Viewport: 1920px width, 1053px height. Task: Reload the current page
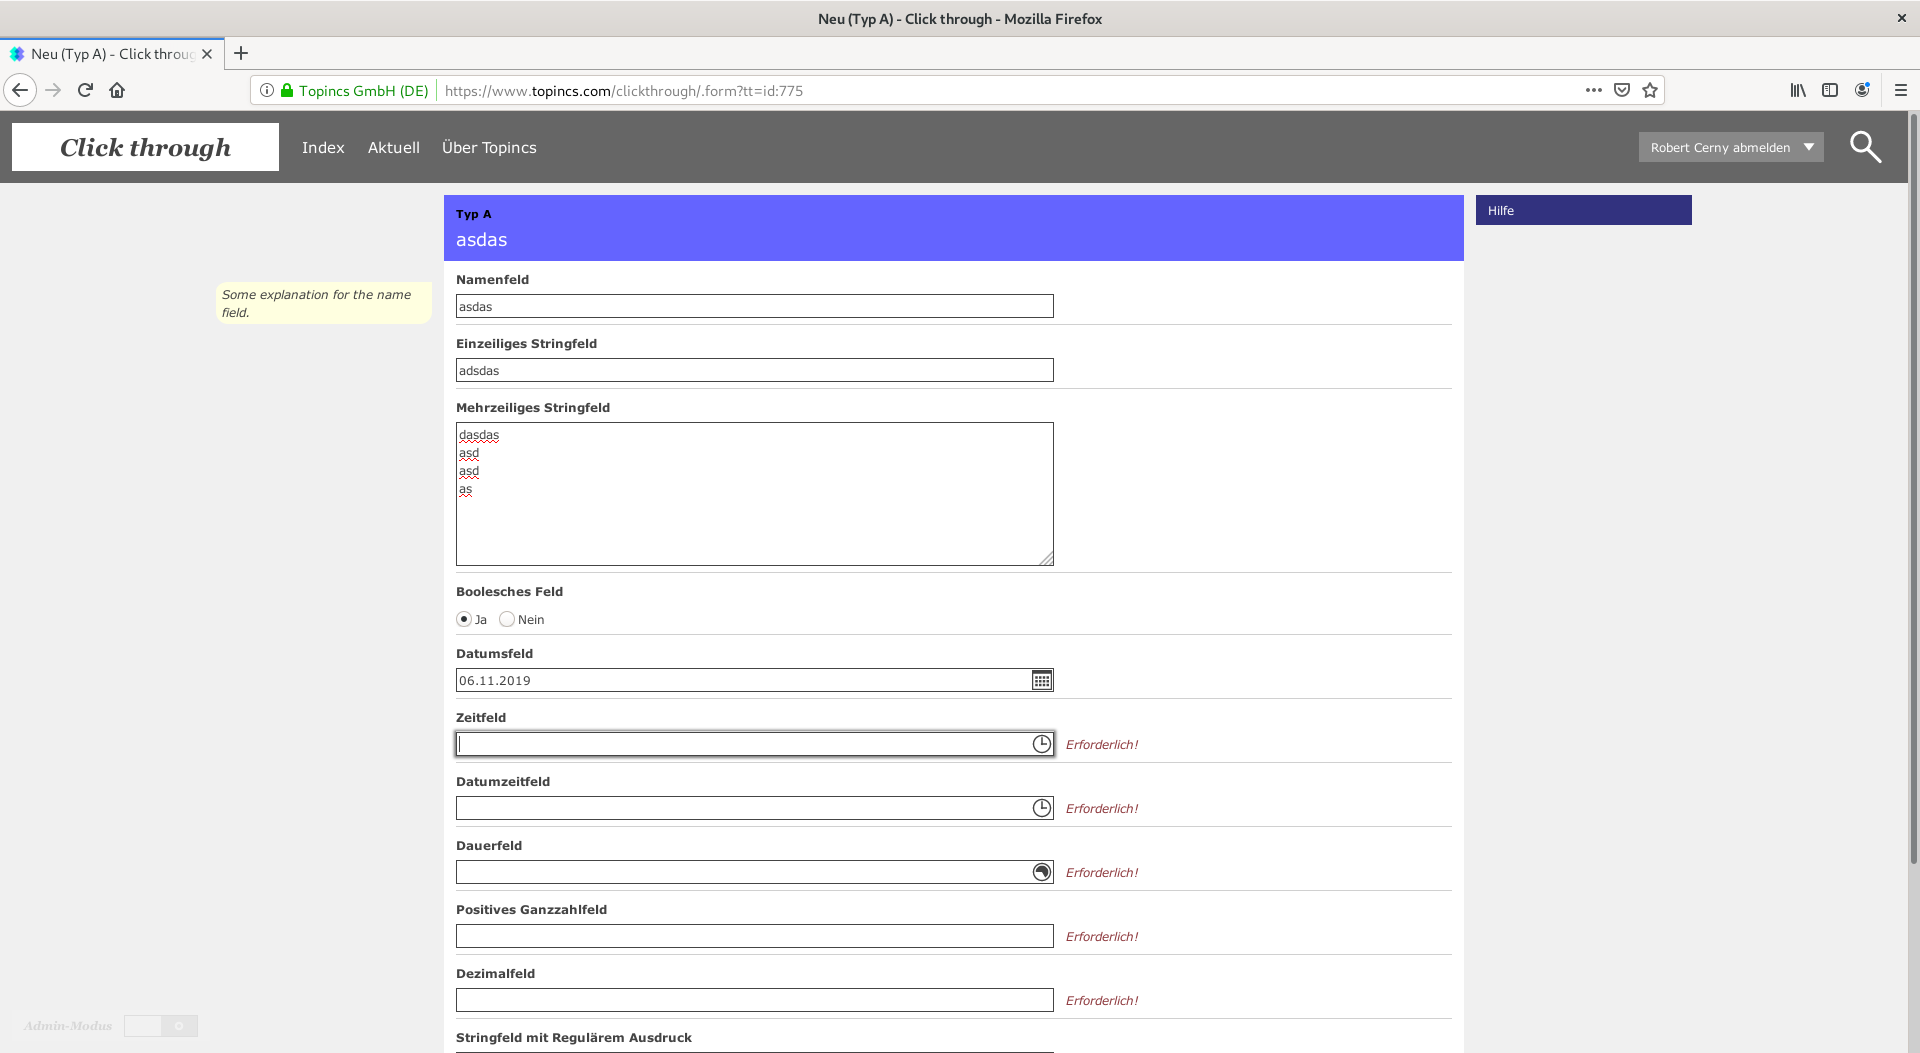pyautogui.click(x=85, y=90)
